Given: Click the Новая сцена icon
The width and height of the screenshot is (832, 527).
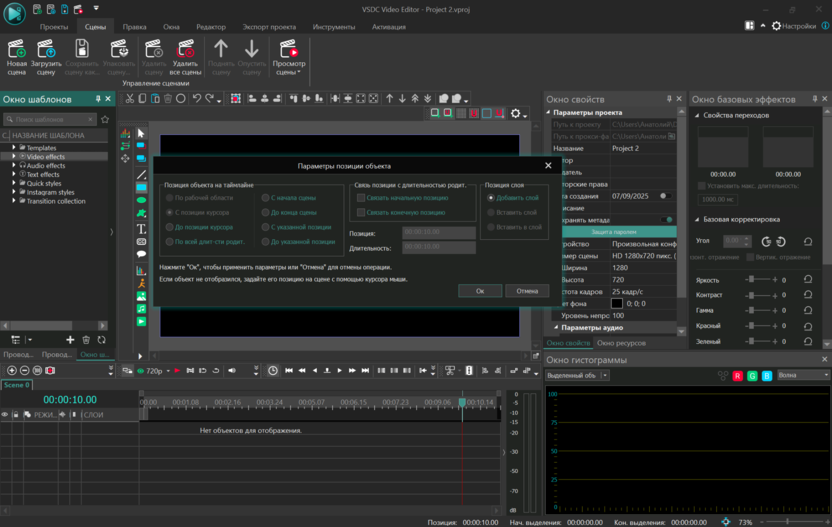Looking at the screenshot, I should pyautogui.click(x=17, y=49).
